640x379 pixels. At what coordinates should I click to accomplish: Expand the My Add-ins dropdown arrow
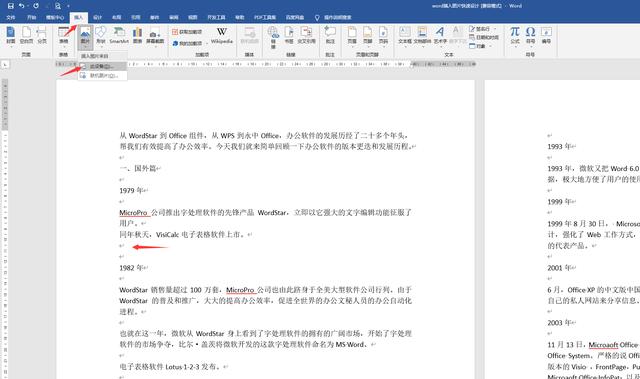207,43
